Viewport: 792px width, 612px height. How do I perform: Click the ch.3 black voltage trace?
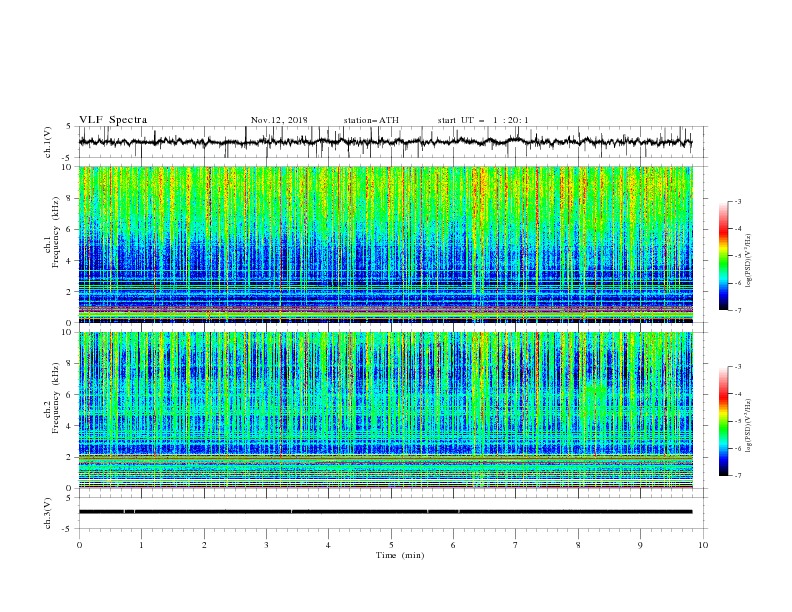385,512
